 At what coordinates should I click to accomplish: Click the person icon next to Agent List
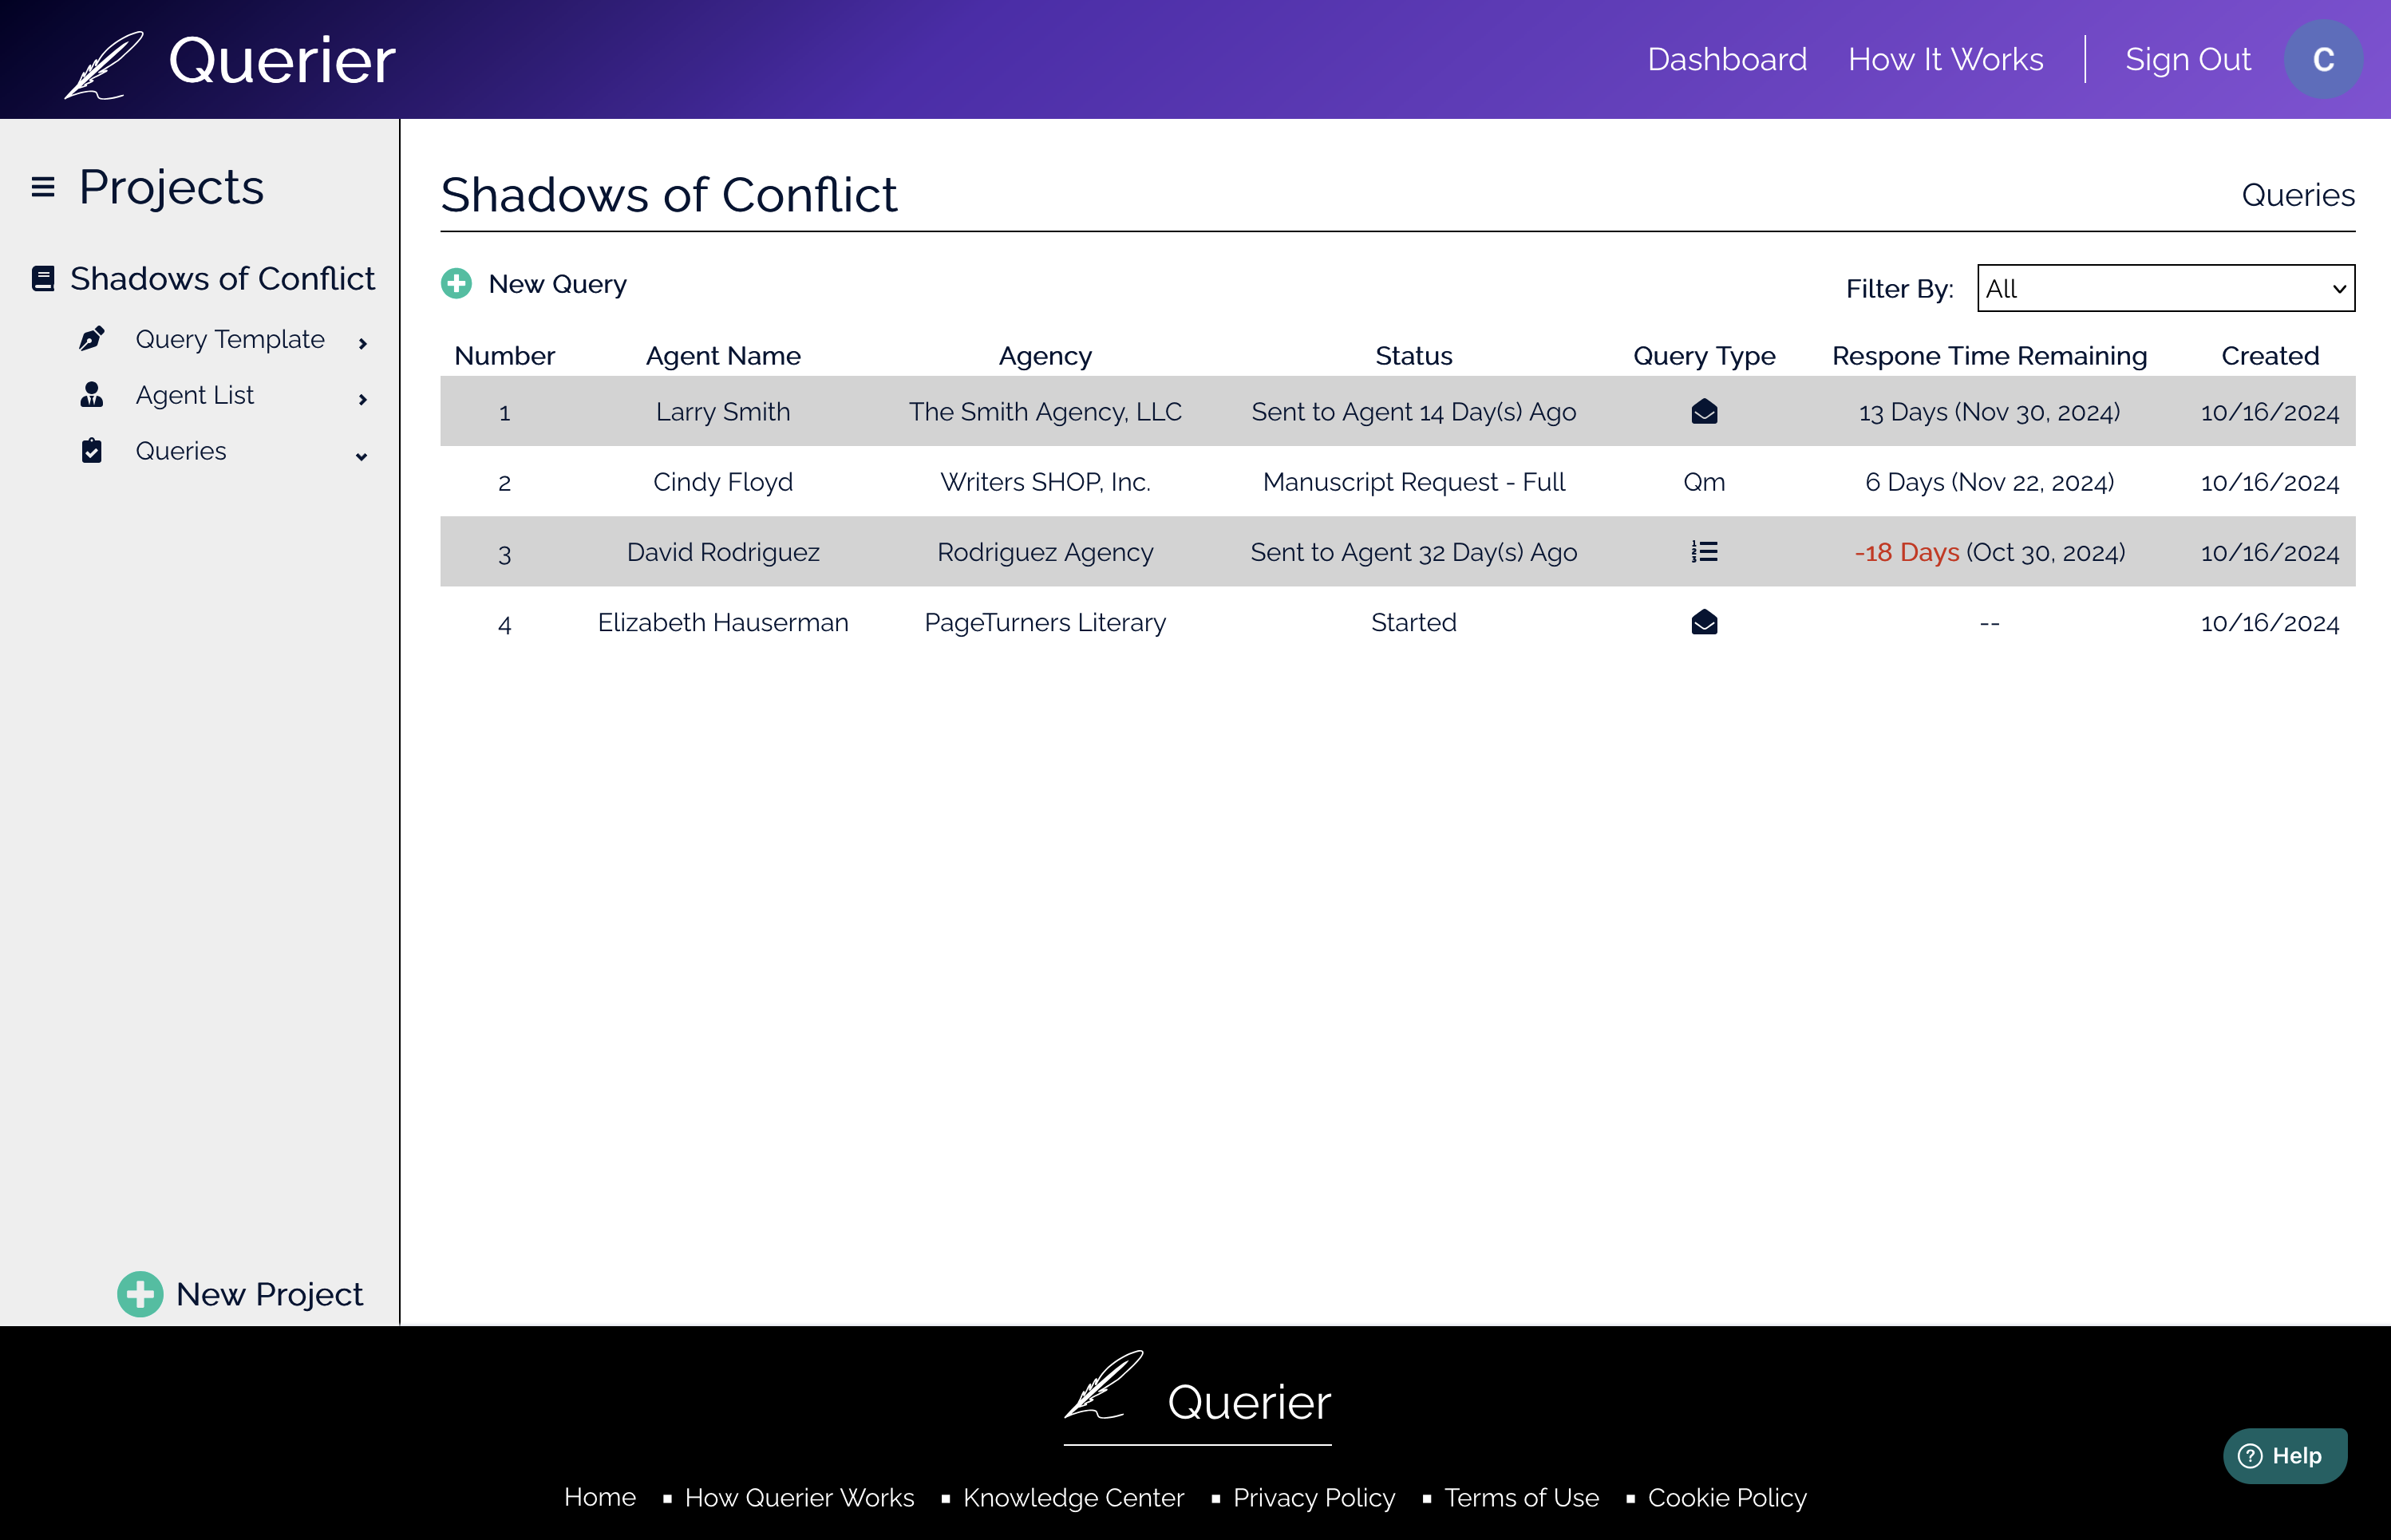click(x=92, y=395)
